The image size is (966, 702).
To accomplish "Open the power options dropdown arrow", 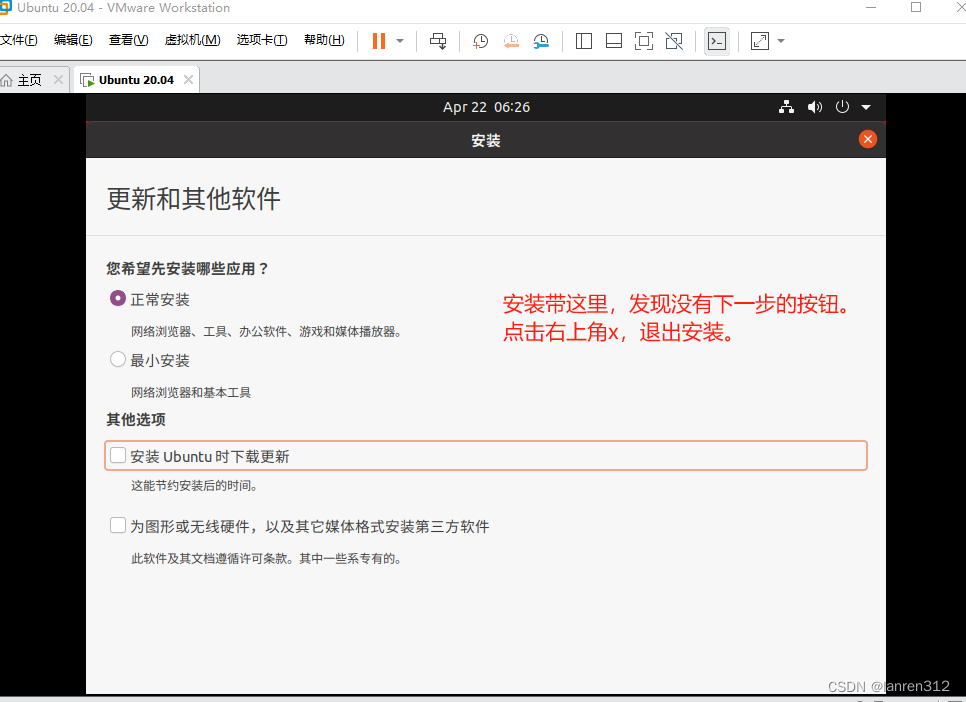I will (x=400, y=41).
